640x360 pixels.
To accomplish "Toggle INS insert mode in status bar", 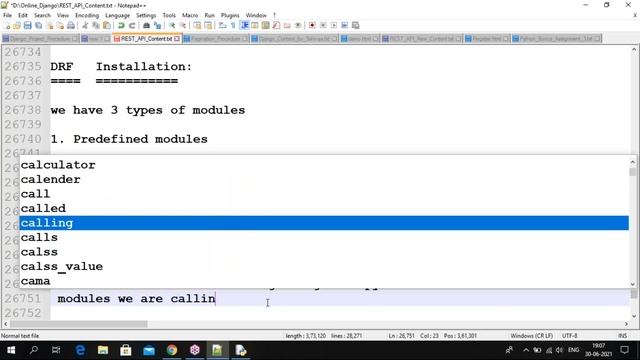I will coord(622,336).
